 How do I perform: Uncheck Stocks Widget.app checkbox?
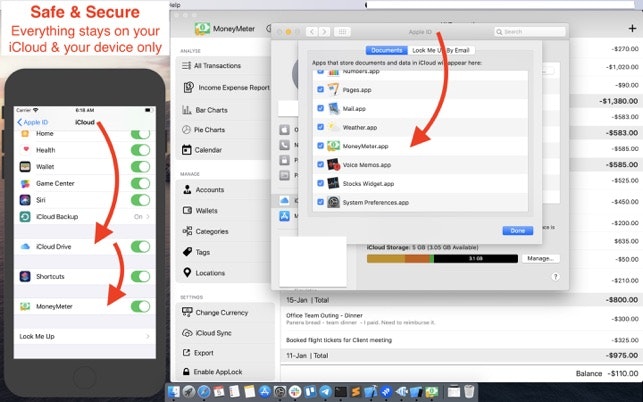point(320,183)
